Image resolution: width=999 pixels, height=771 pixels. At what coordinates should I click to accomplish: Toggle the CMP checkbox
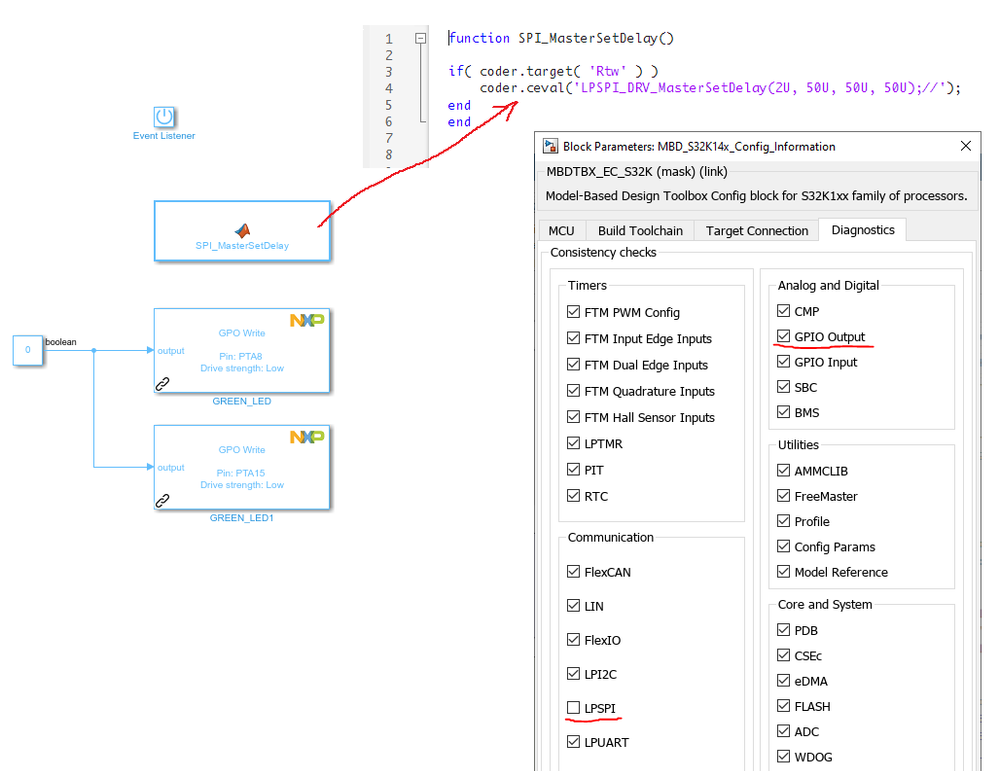coord(784,311)
